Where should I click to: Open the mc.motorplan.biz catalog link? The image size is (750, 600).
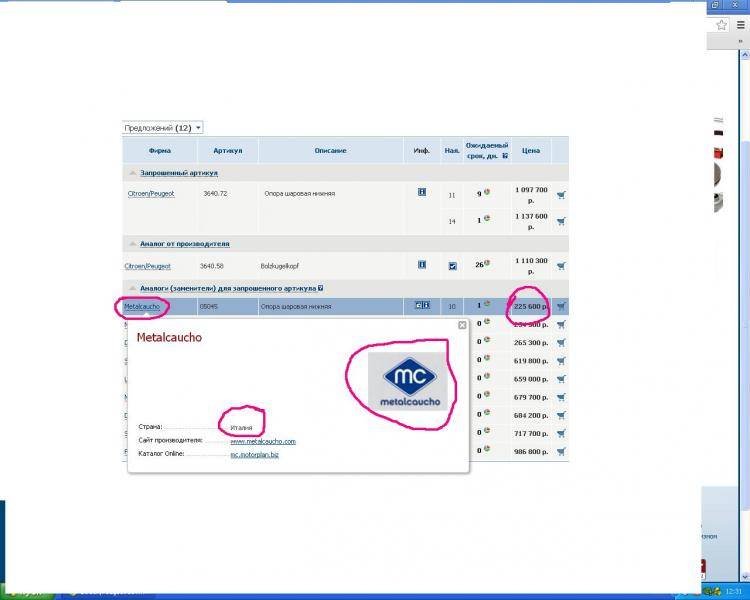[x=255, y=454]
